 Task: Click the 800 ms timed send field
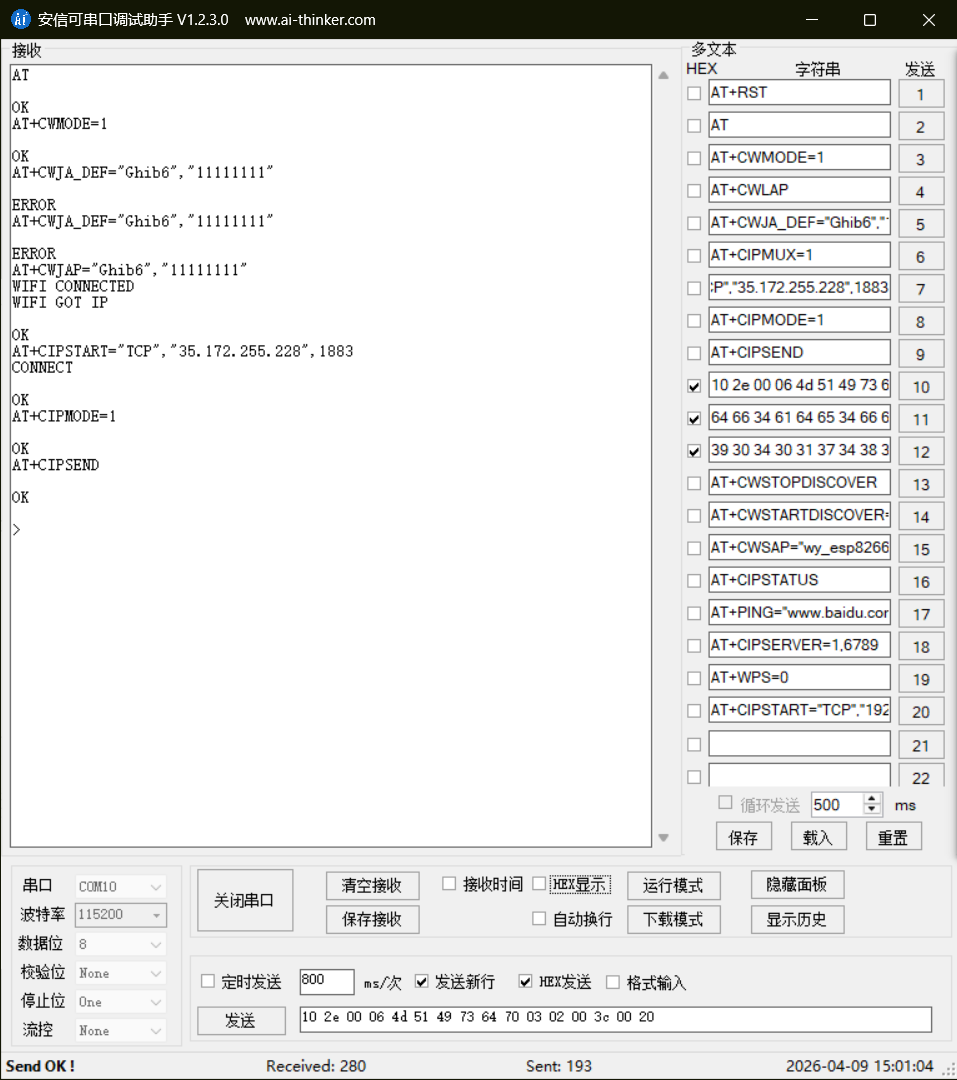[327, 981]
